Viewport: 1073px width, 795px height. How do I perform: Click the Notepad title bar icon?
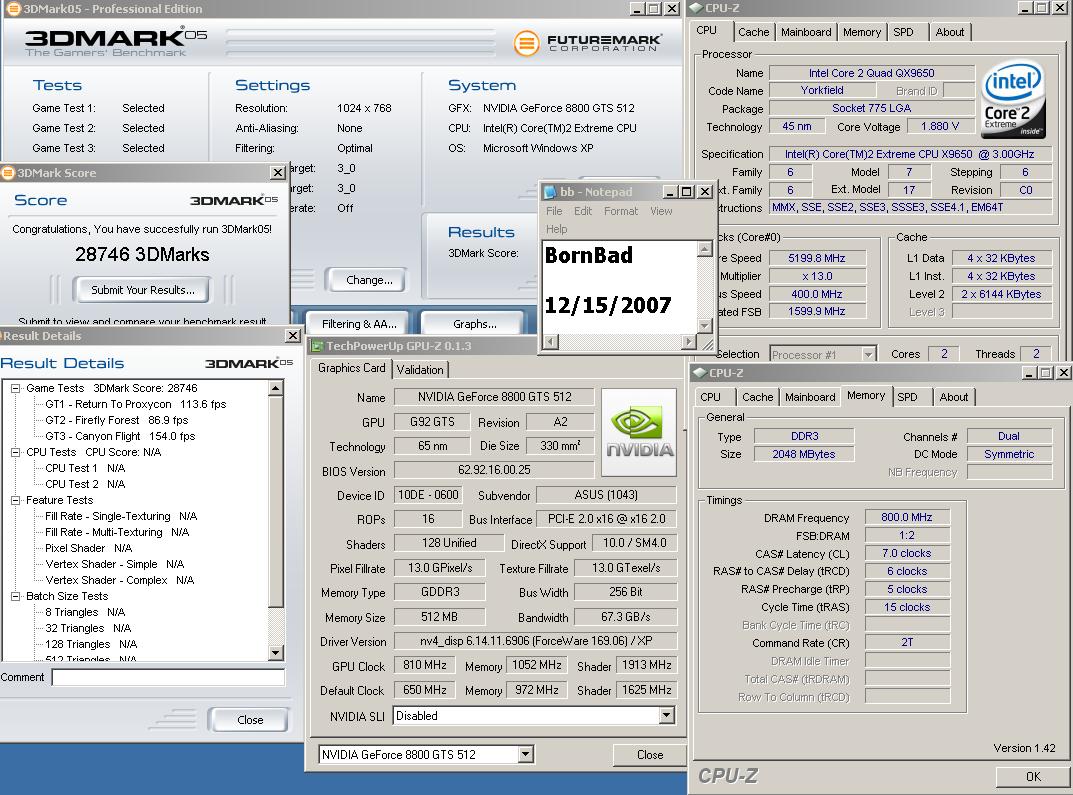tap(550, 192)
